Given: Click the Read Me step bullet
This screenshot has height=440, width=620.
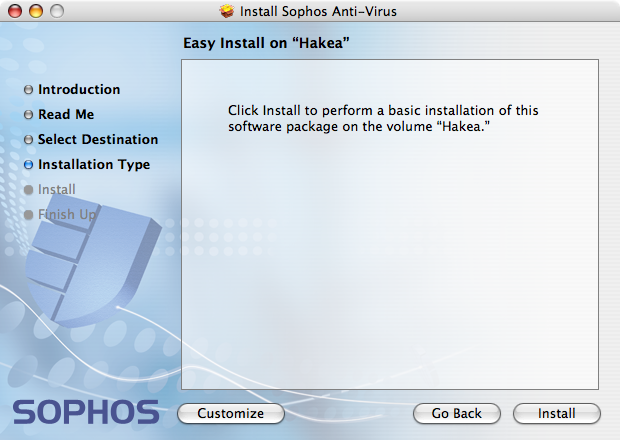Looking at the screenshot, I should click(28, 115).
